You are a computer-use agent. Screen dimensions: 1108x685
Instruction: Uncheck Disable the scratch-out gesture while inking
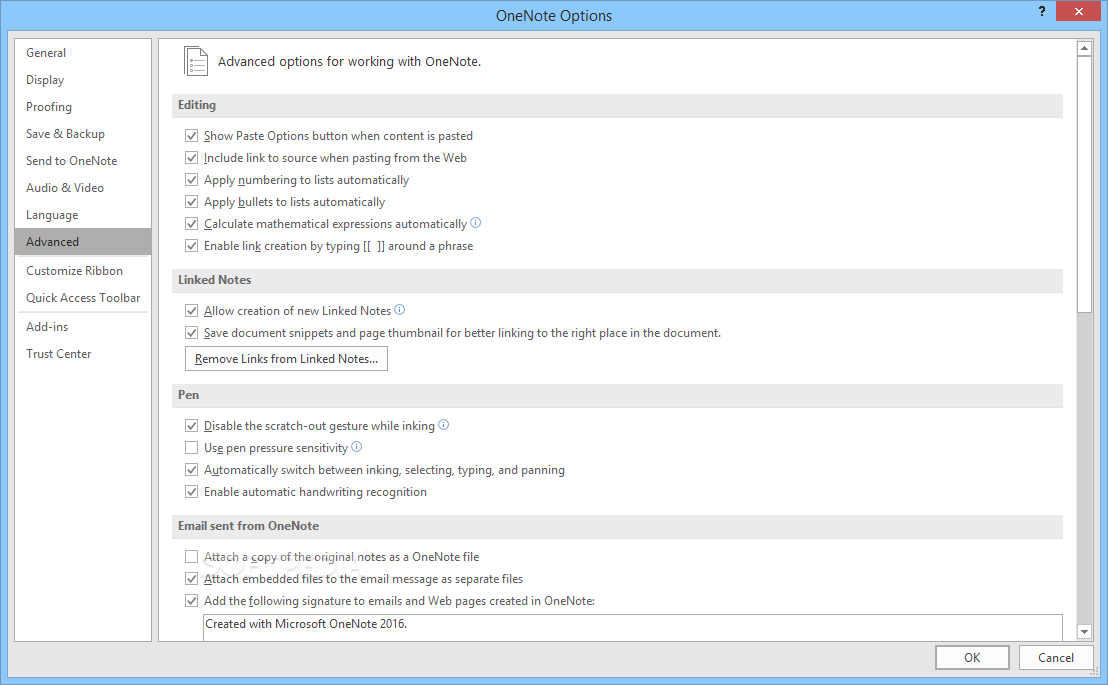(191, 426)
